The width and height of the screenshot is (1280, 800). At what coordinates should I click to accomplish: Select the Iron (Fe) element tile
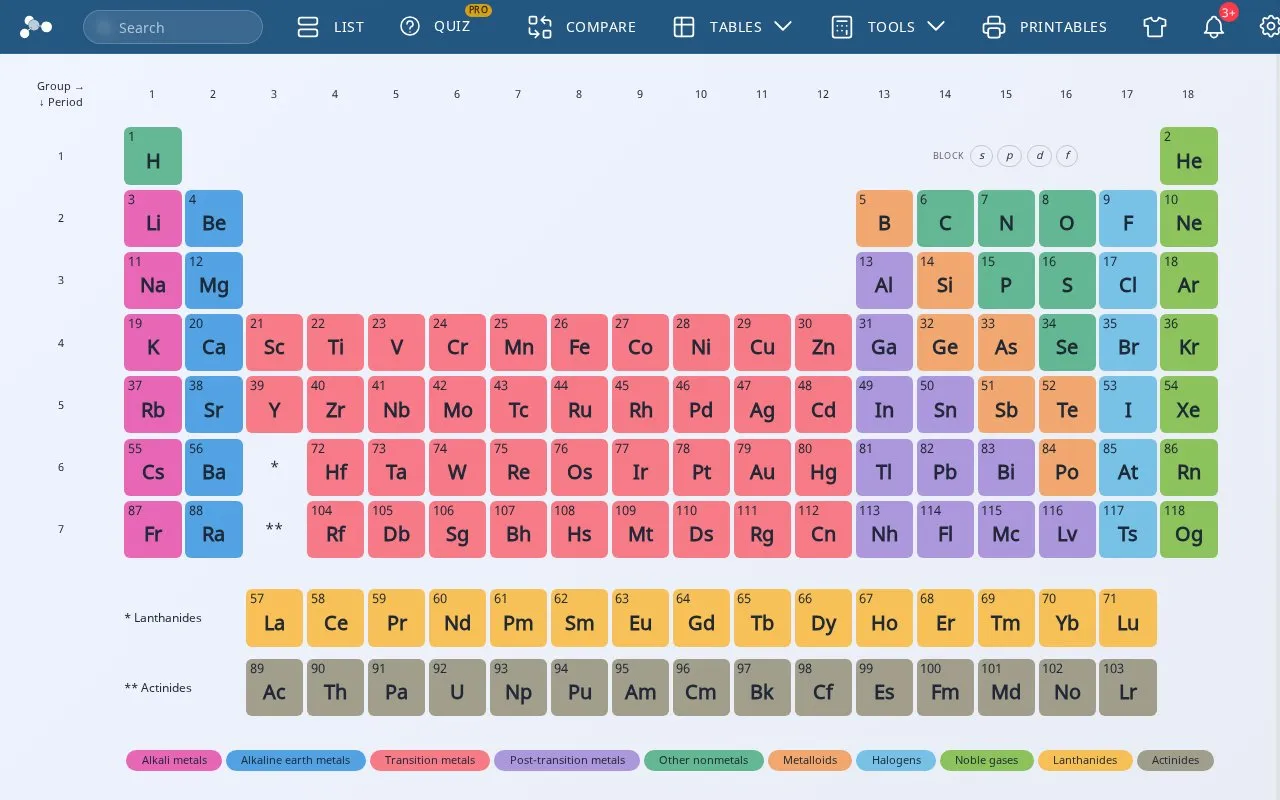pyautogui.click(x=579, y=343)
